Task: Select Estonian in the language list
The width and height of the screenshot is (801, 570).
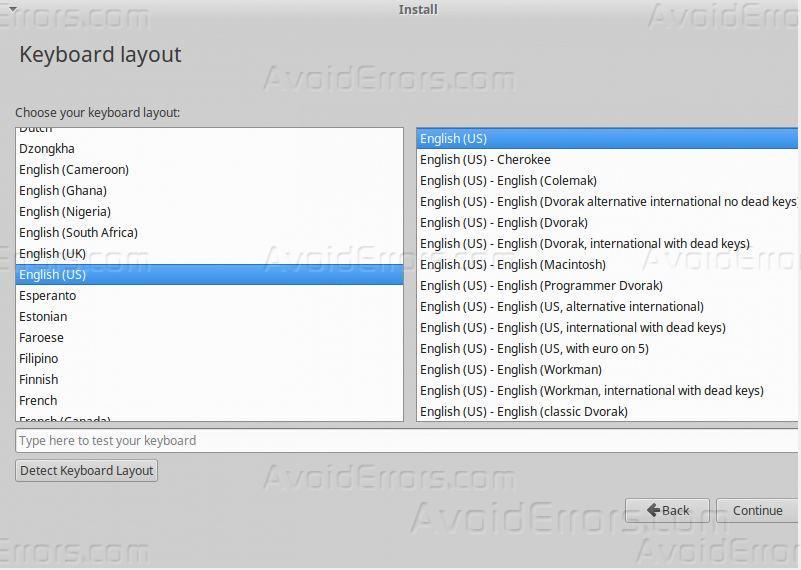Action: click(43, 316)
